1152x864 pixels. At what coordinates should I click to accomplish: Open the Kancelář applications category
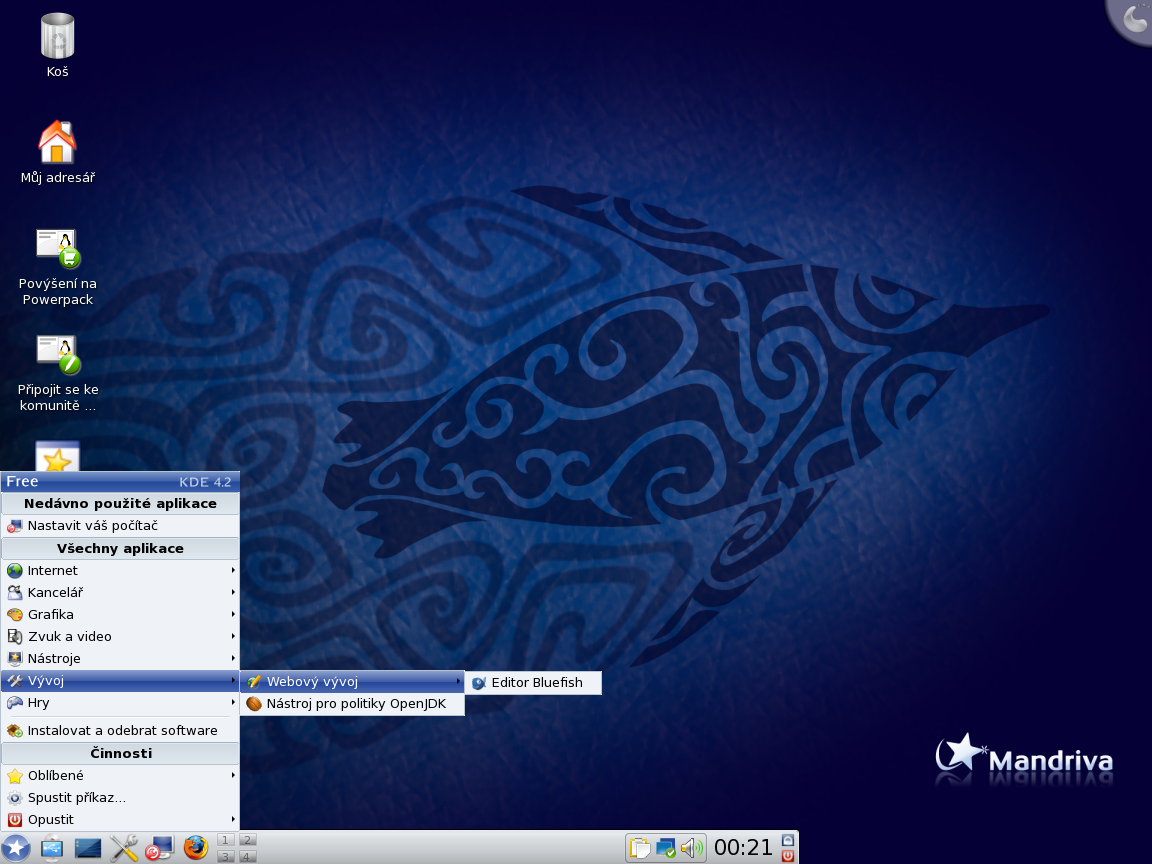(x=120, y=592)
